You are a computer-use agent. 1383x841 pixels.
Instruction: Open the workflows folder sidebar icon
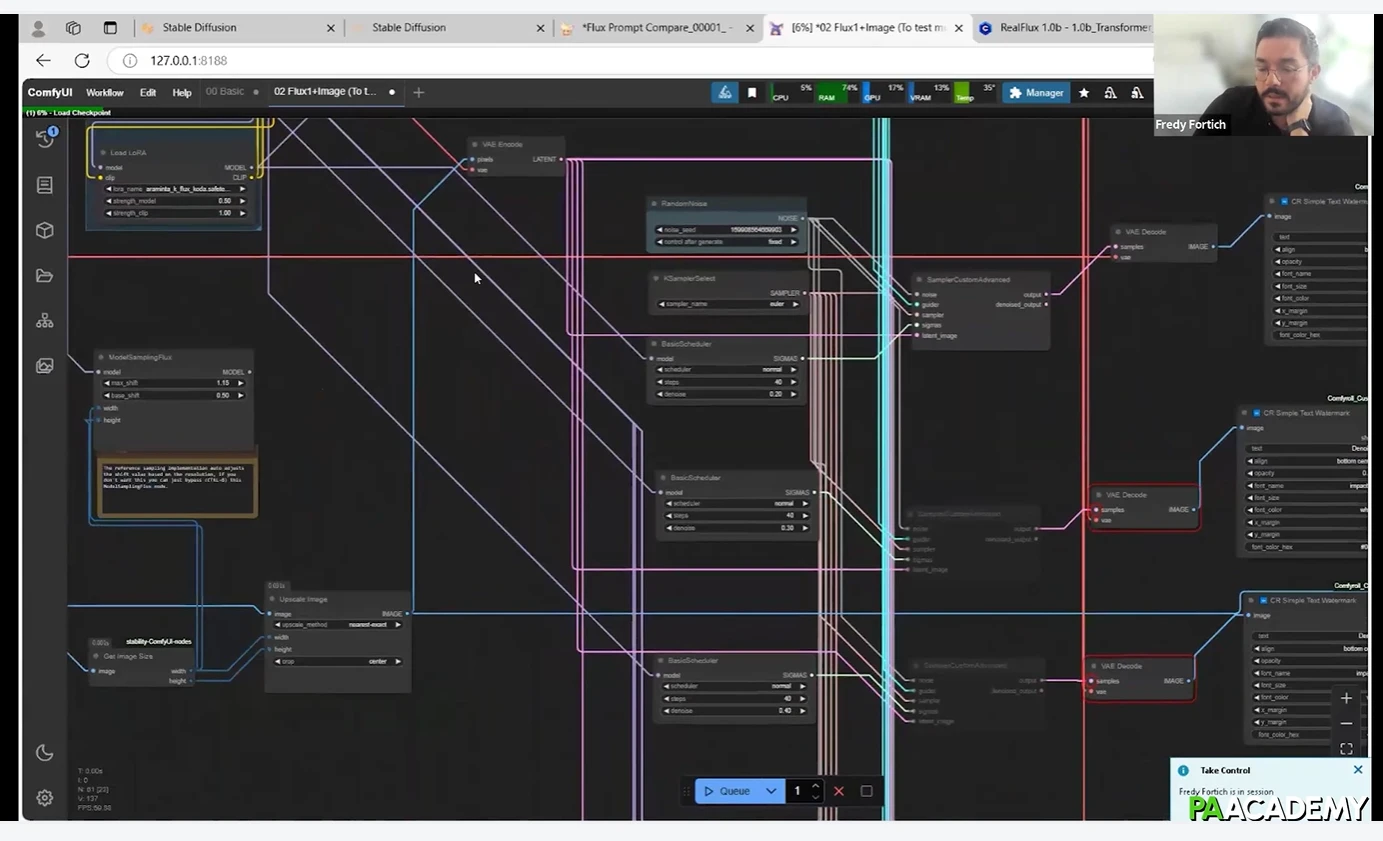coord(44,276)
